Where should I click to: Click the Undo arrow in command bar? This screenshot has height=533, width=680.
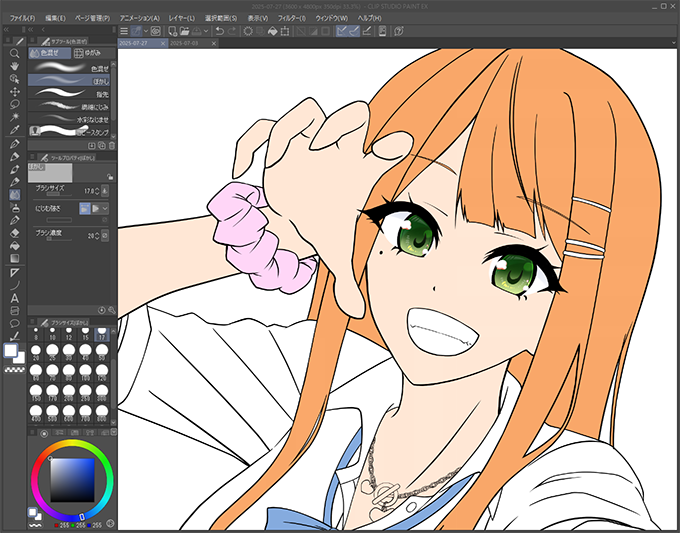click(x=220, y=31)
